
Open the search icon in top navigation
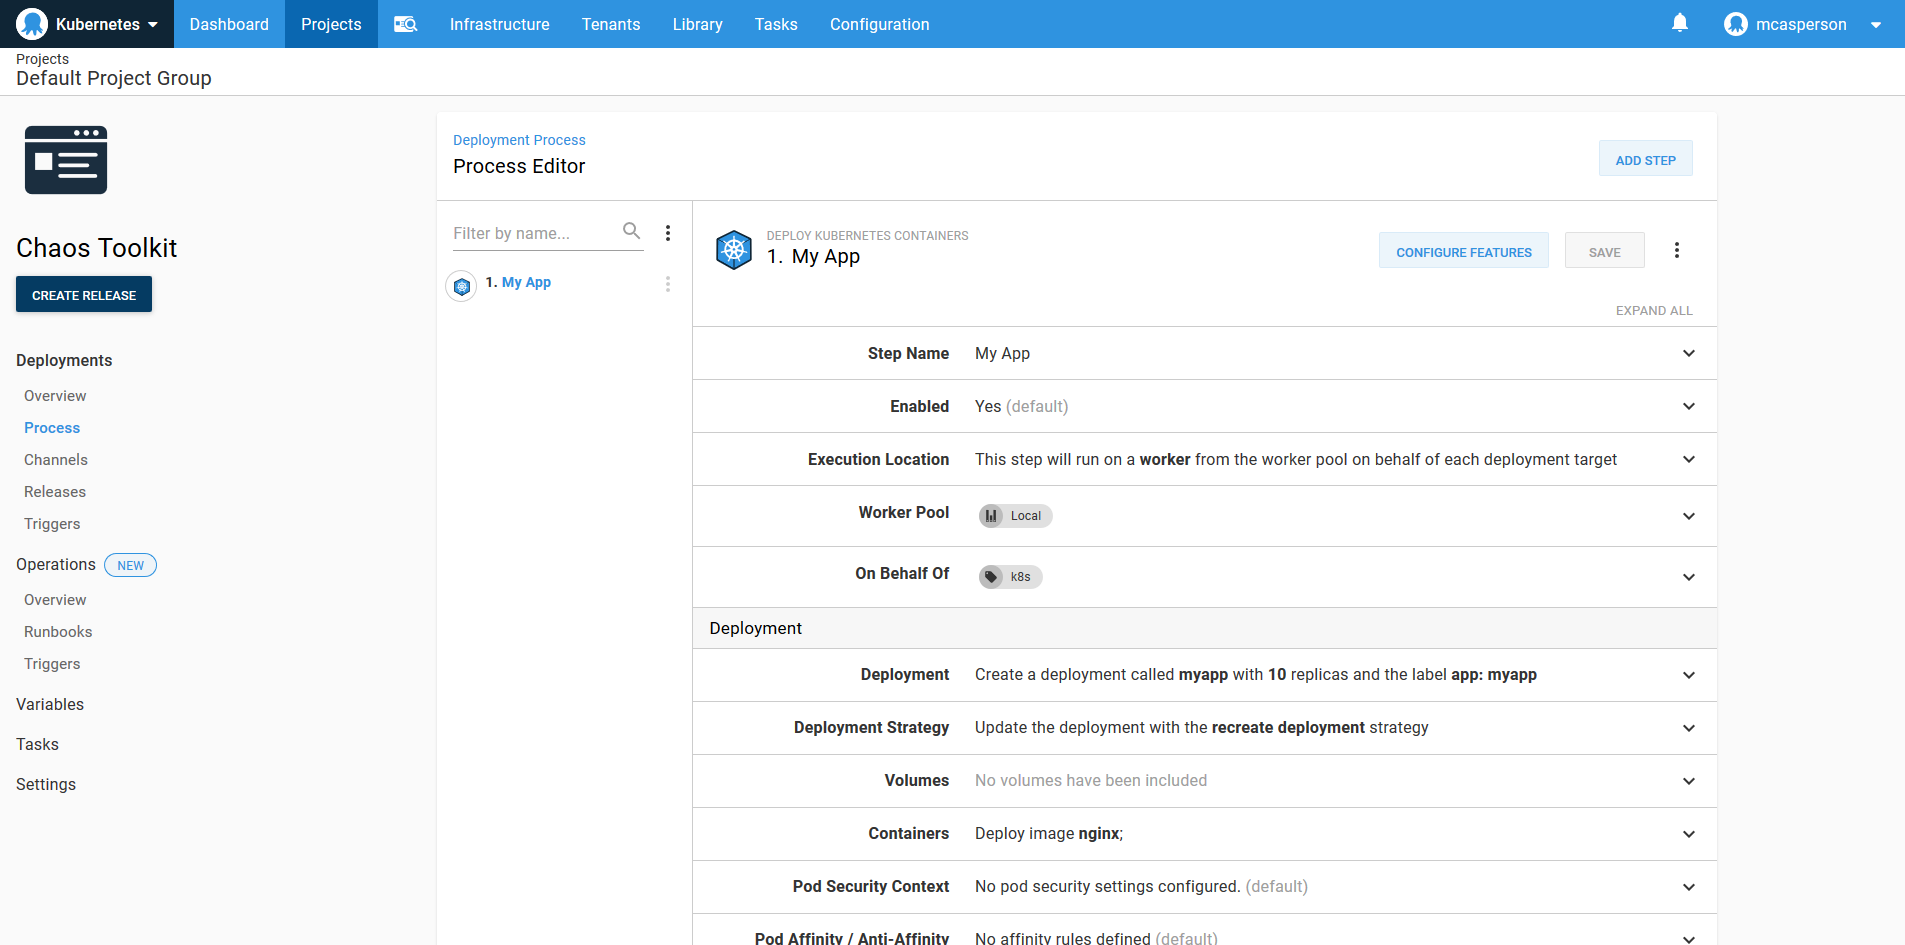(405, 24)
